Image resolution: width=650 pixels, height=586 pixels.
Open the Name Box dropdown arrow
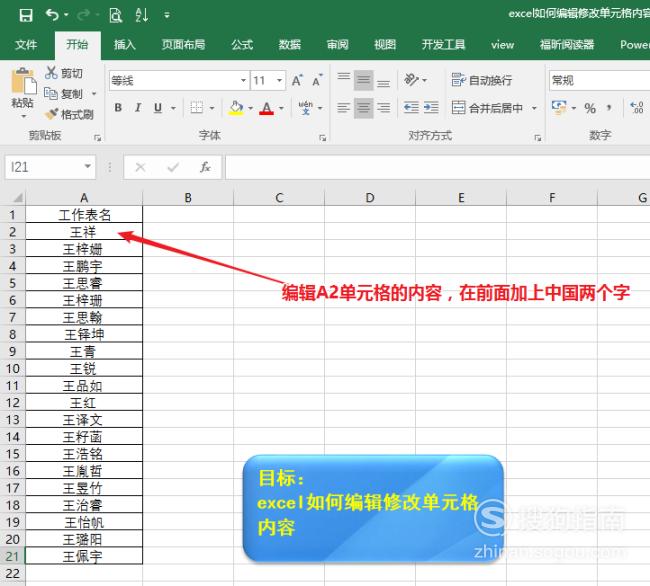[87, 167]
